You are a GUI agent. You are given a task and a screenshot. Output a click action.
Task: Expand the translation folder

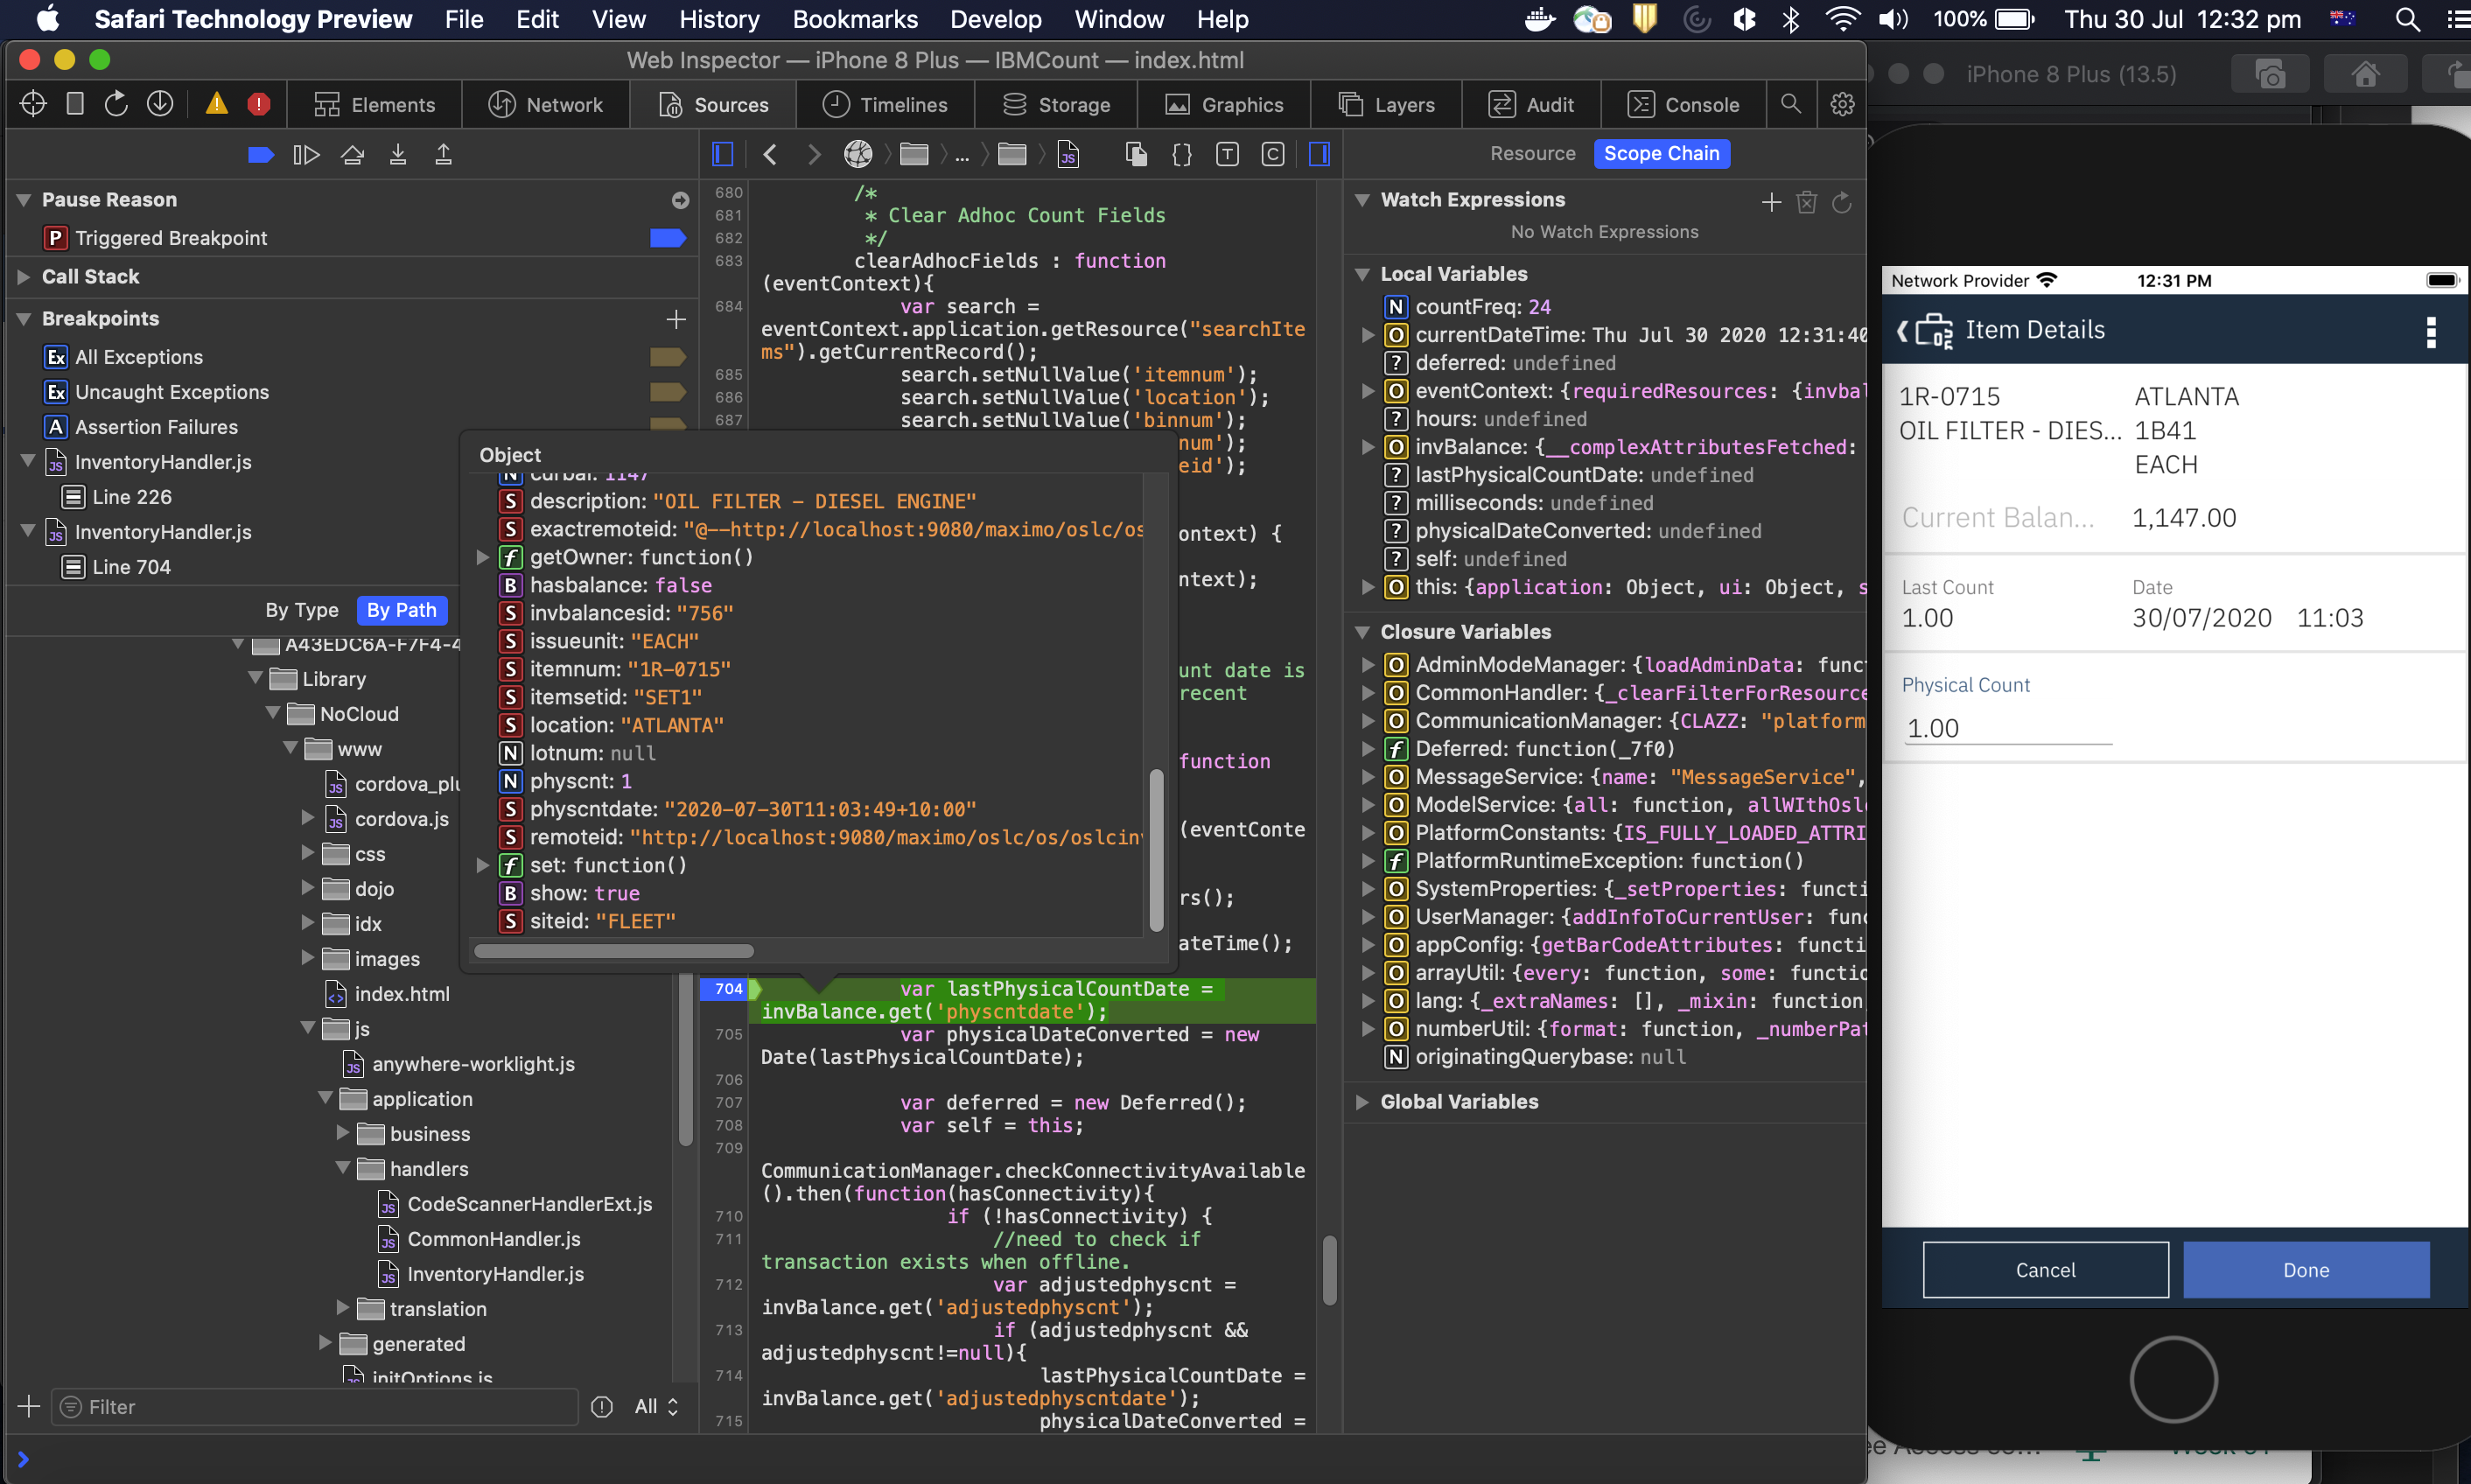[343, 1308]
